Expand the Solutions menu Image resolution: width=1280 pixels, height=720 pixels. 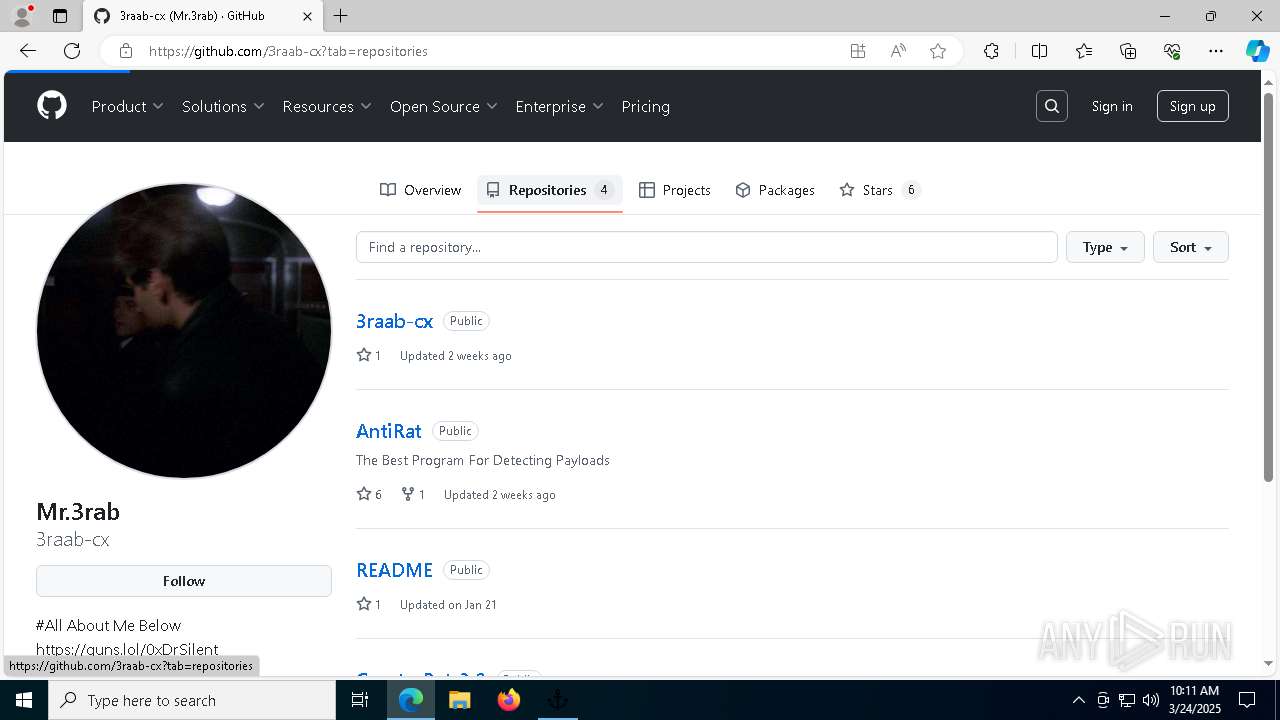click(223, 106)
